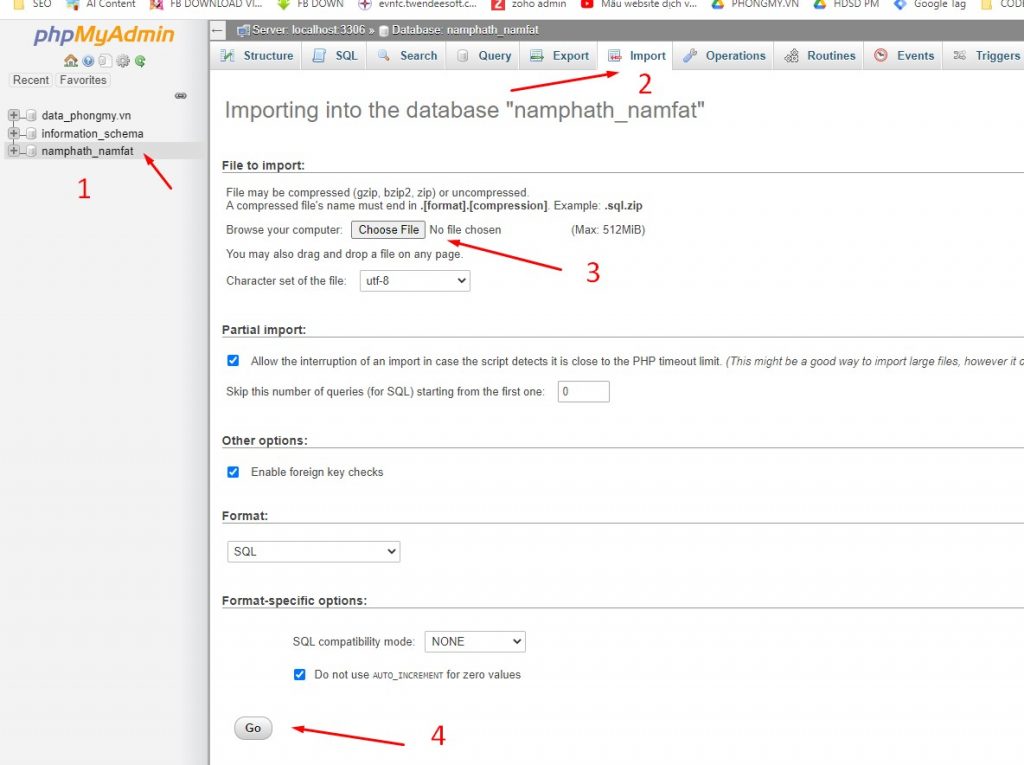The image size is (1024, 765).
Task: Open navigation panel settings gear icon
Action: [x=123, y=61]
